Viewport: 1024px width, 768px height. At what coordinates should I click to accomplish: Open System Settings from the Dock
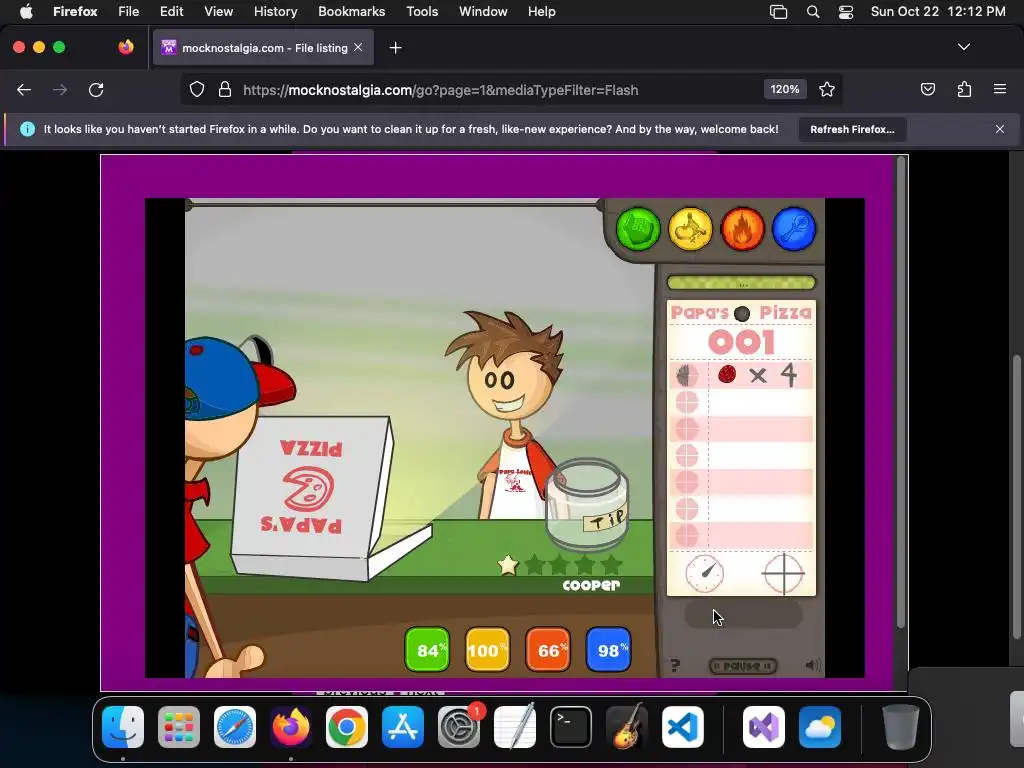click(x=458, y=727)
